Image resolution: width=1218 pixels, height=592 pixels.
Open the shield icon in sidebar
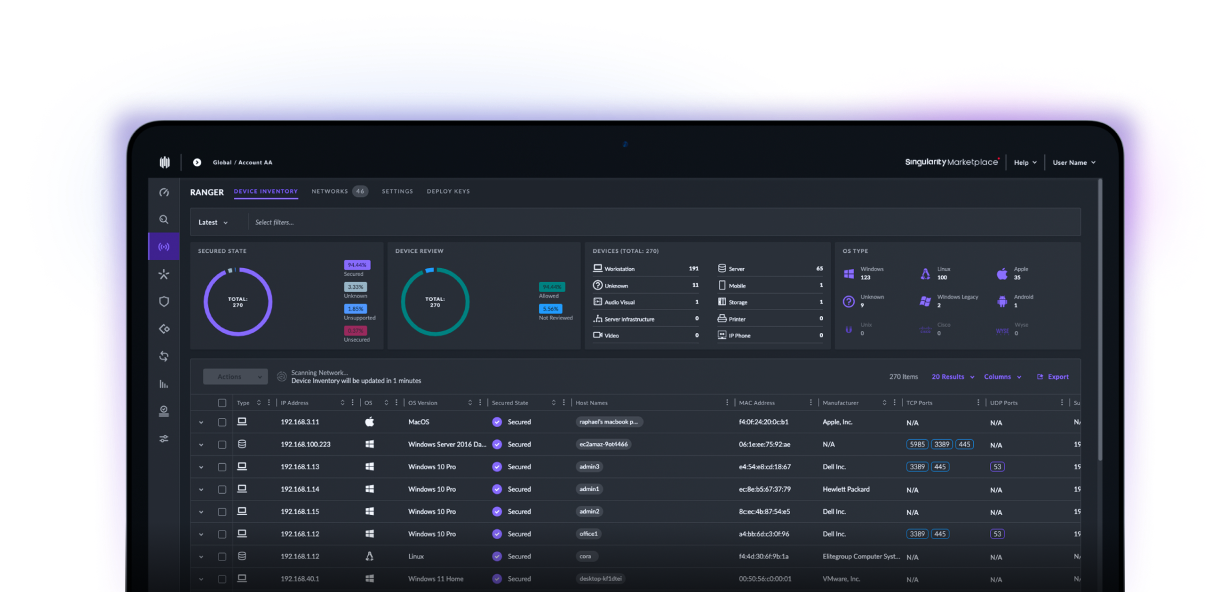pyautogui.click(x=164, y=301)
